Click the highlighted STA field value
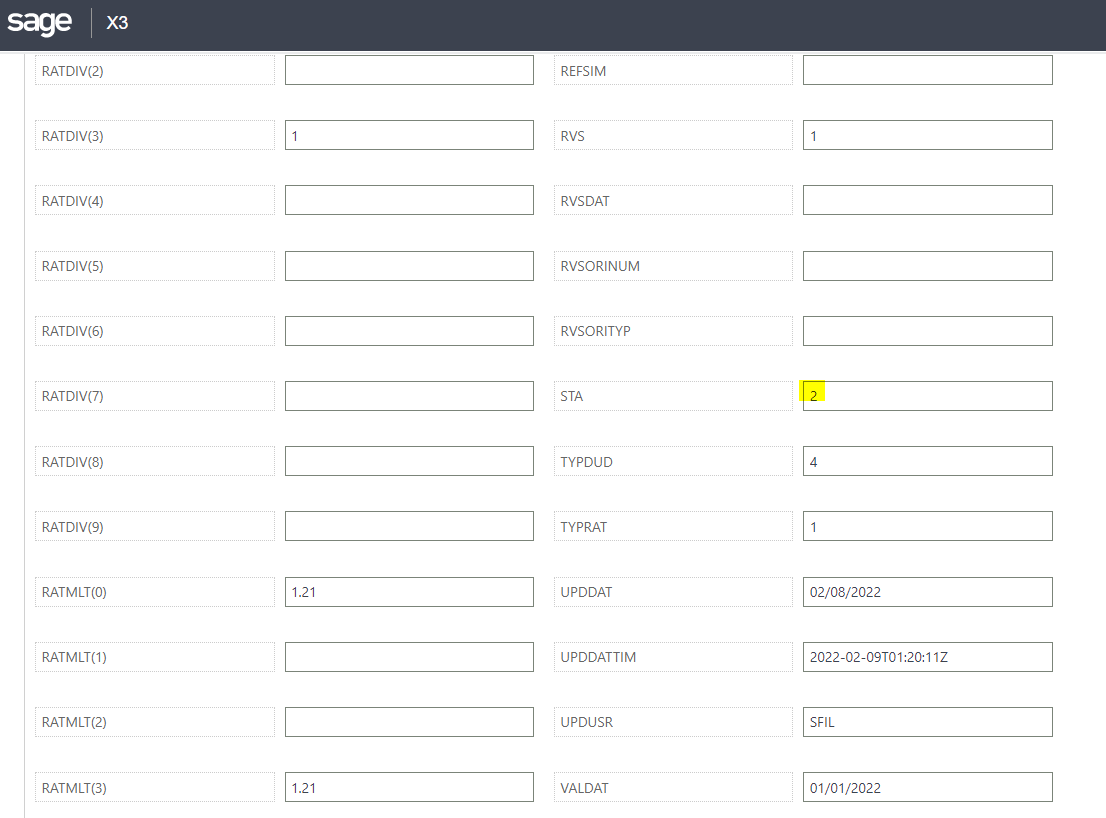This screenshot has width=1106, height=818. tap(927, 396)
